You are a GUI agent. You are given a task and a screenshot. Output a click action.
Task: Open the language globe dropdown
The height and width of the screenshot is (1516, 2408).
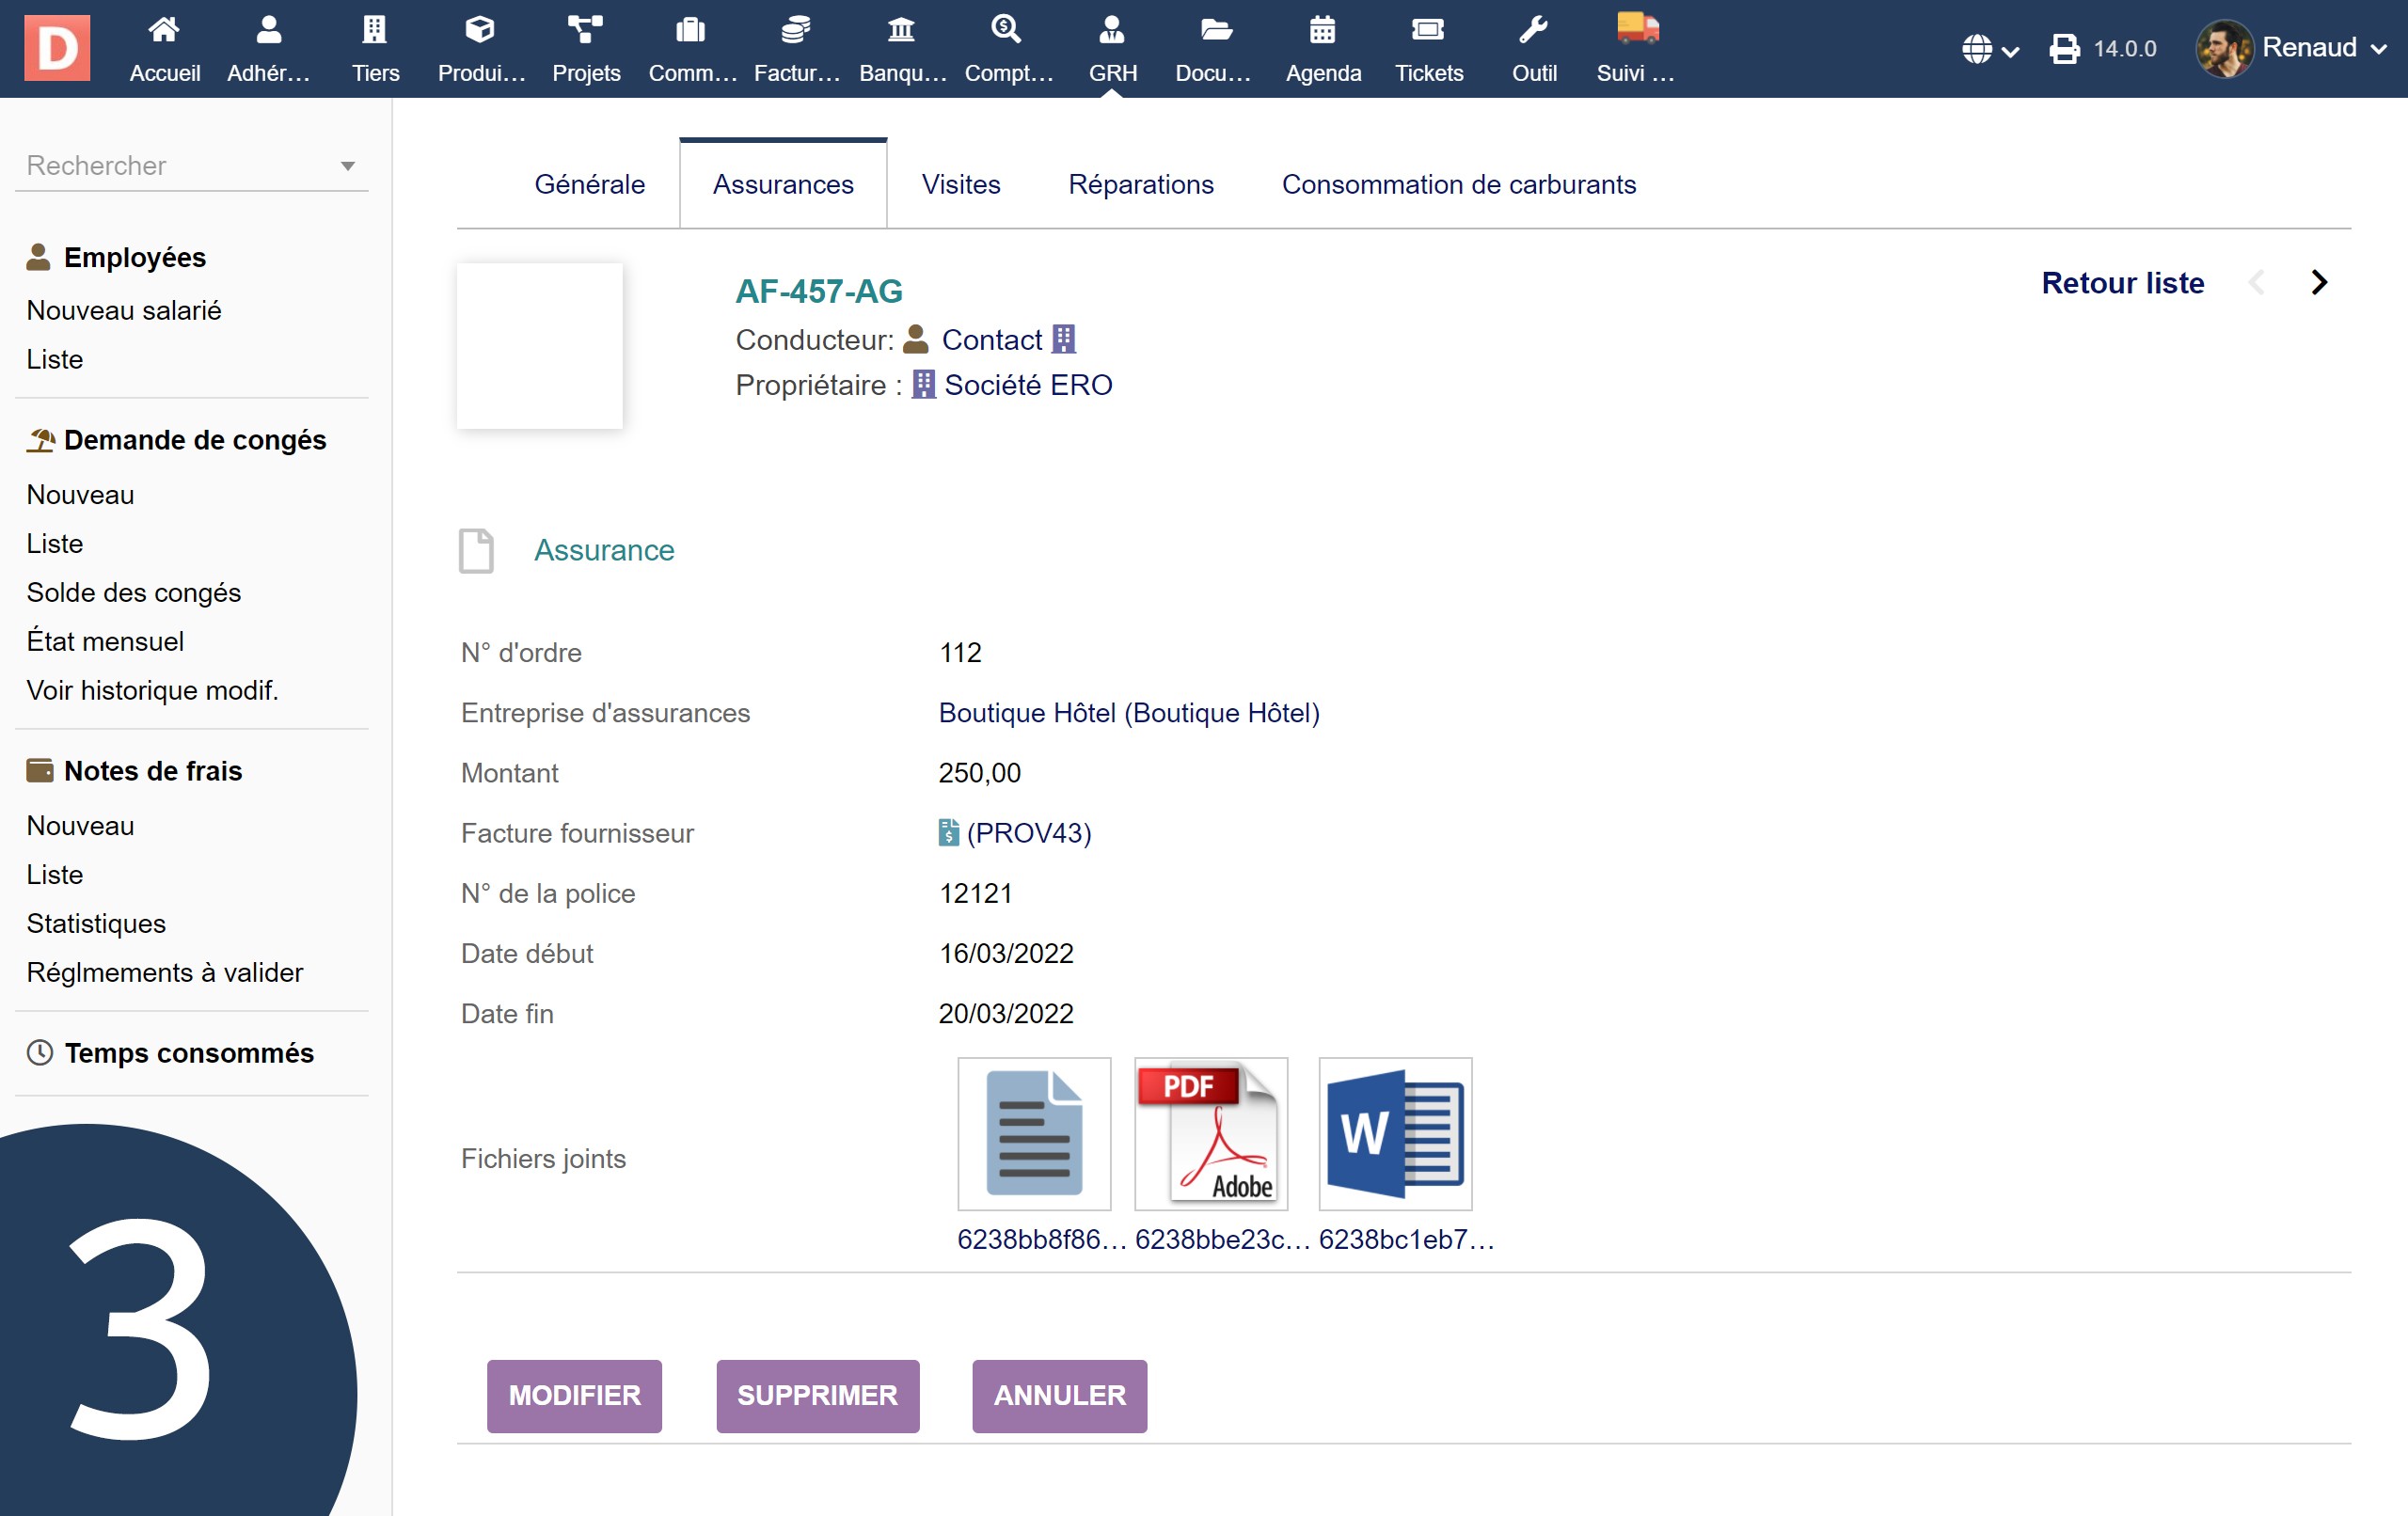[1989, 49]
